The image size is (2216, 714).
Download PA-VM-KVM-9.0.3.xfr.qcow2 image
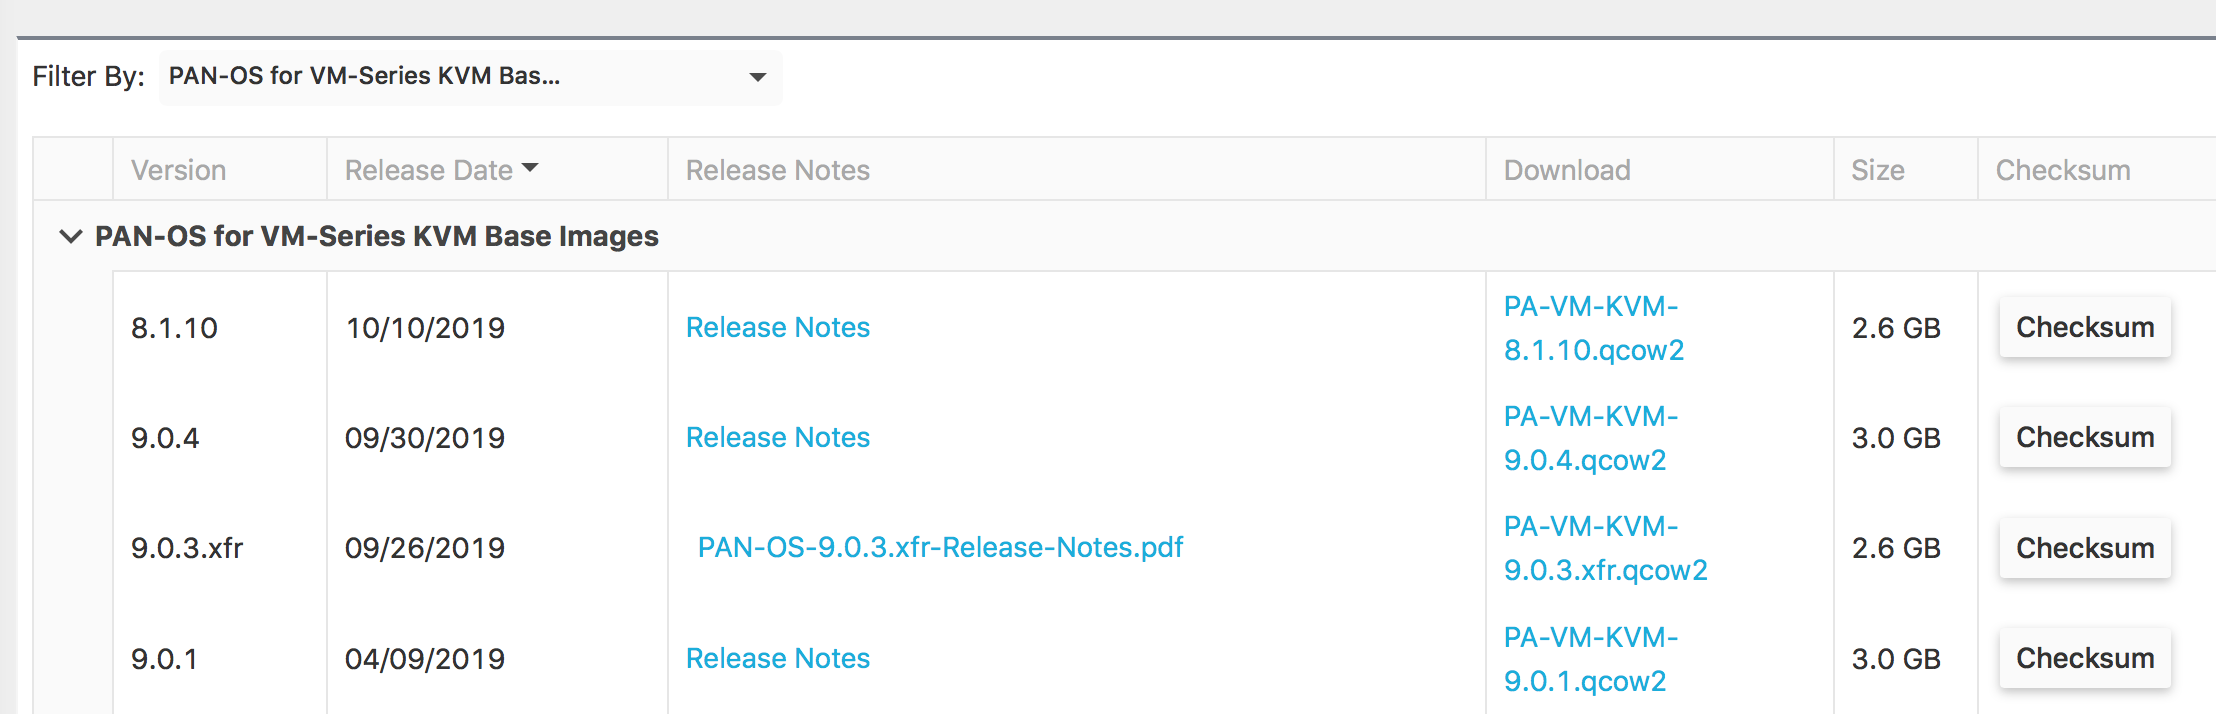1604,549
